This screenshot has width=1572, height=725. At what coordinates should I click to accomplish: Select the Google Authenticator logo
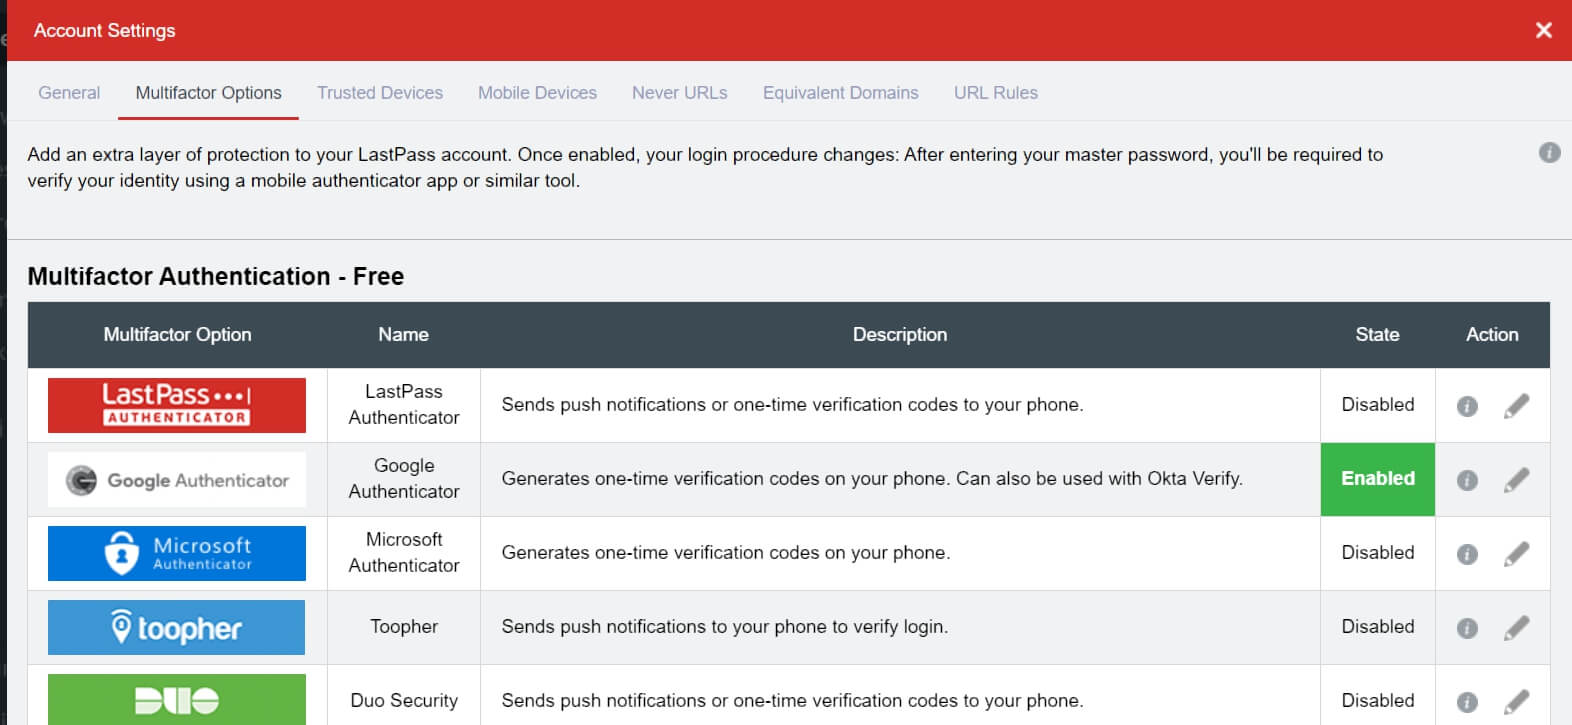[177, 480]
